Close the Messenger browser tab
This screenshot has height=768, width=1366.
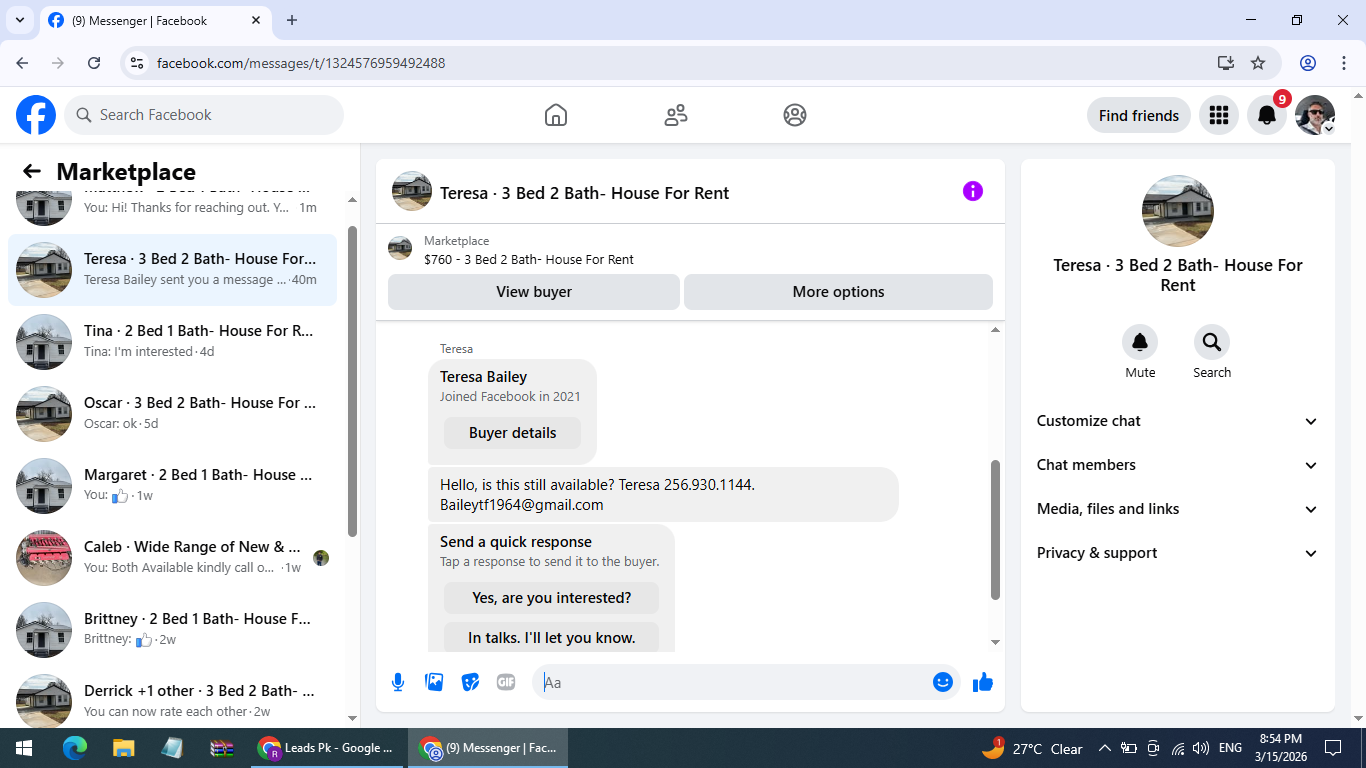(256, 20)
